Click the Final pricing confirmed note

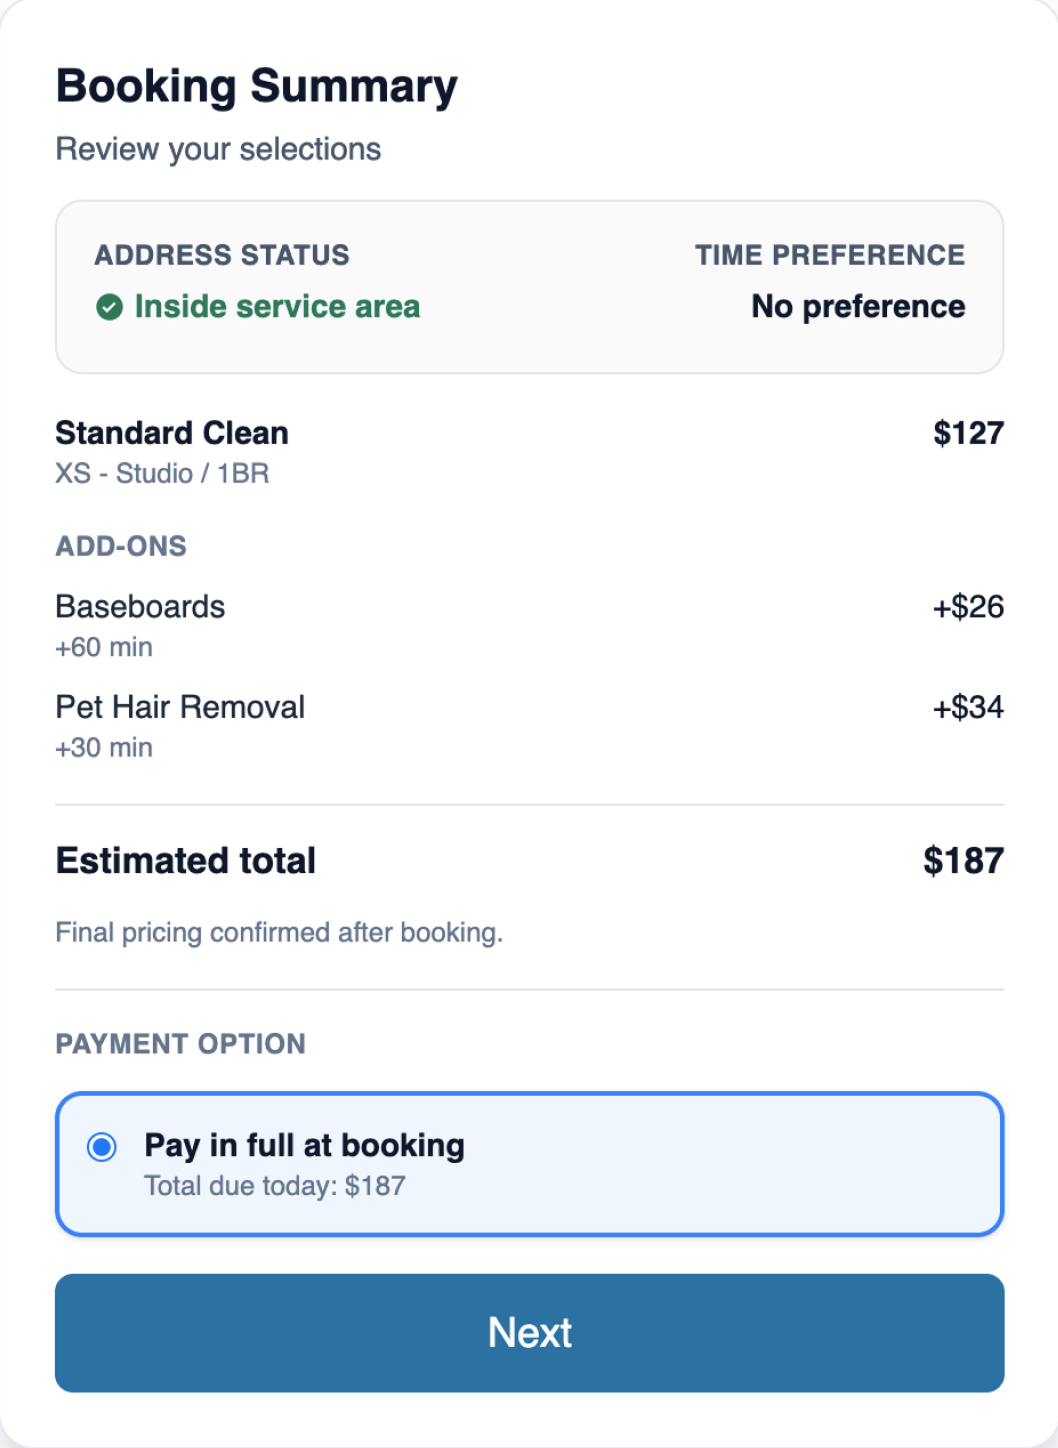pos(279,933)
